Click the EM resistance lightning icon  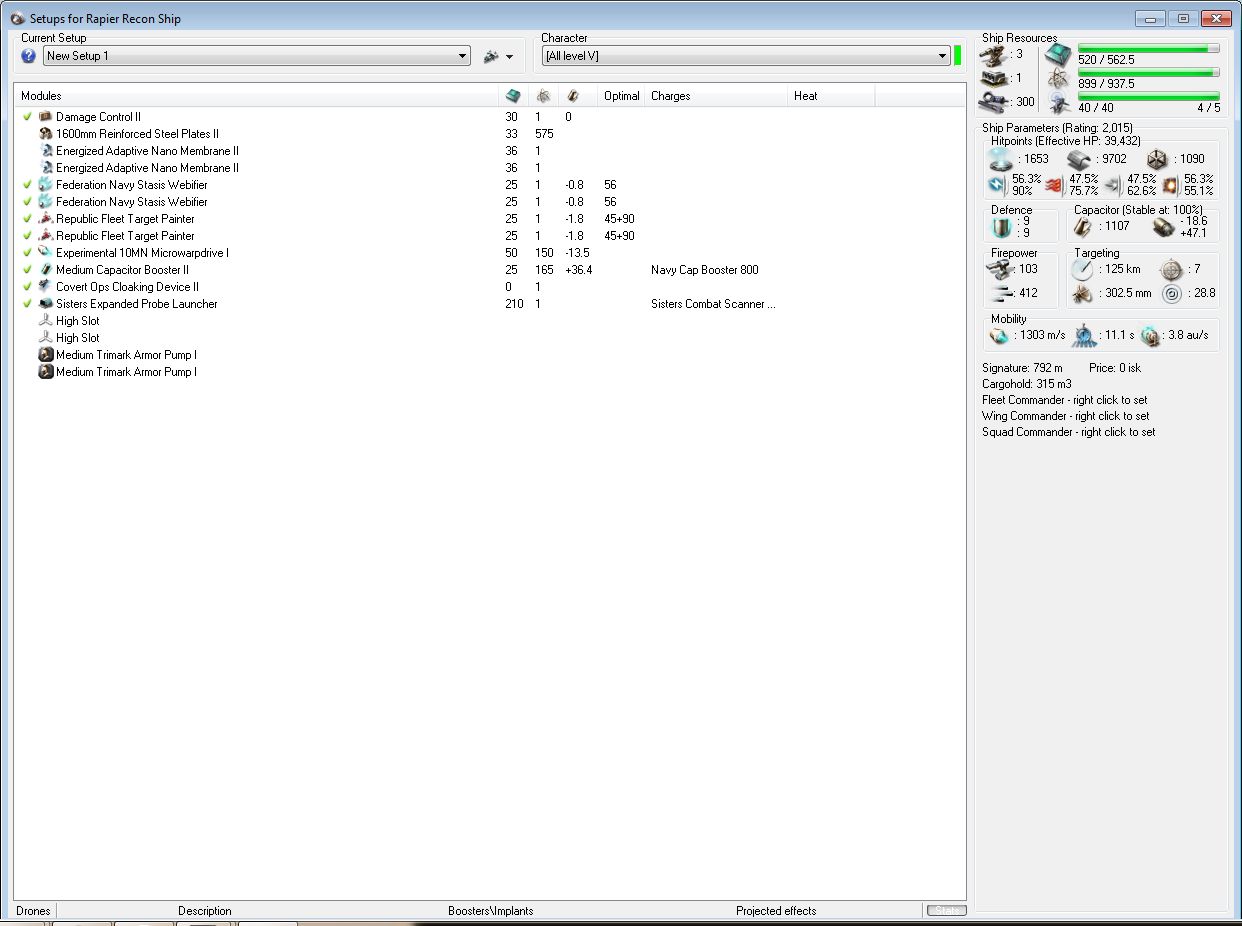click(x=997, y=185)
